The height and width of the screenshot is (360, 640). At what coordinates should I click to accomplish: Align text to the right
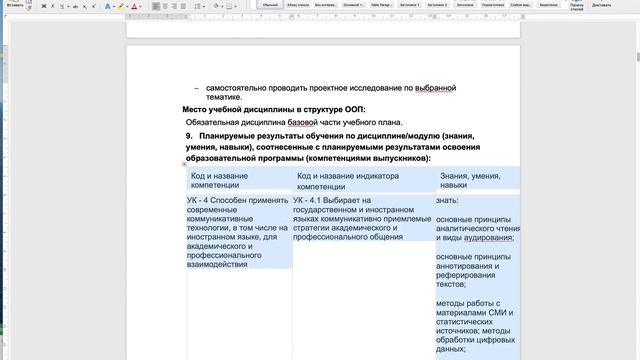[x=174, y=6]
